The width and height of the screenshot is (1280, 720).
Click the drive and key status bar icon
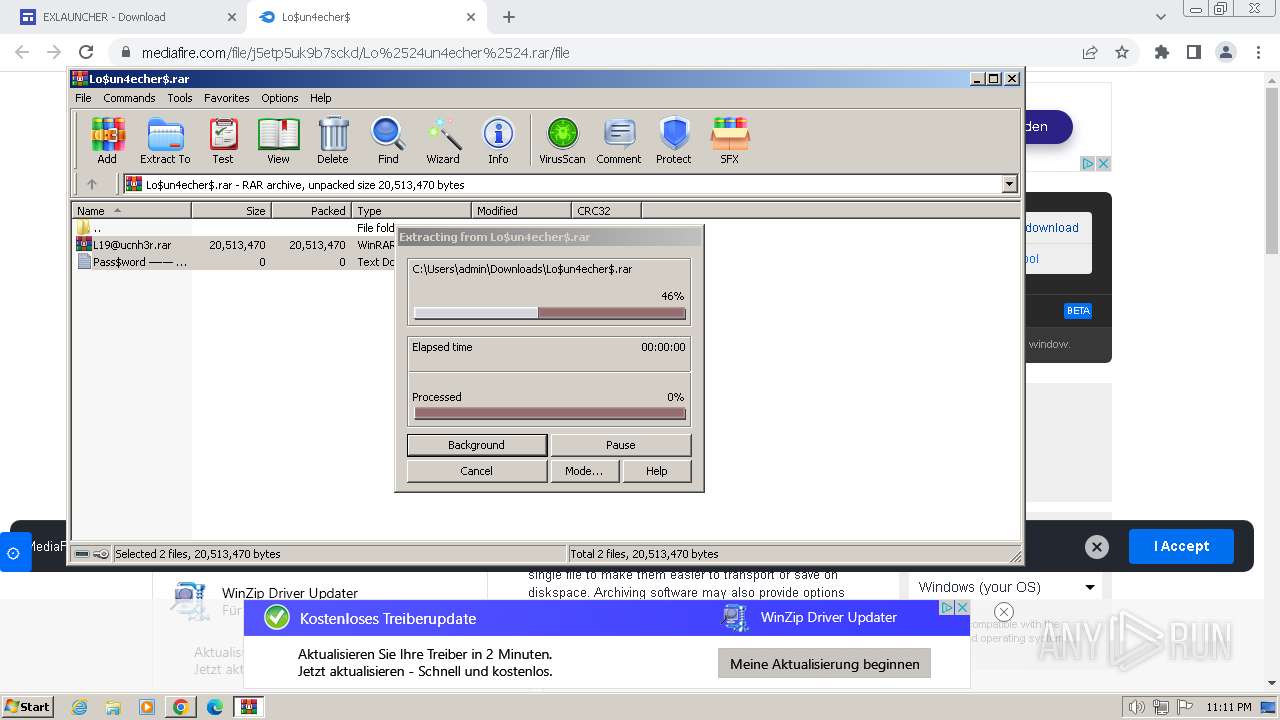(x=92, y=554)
